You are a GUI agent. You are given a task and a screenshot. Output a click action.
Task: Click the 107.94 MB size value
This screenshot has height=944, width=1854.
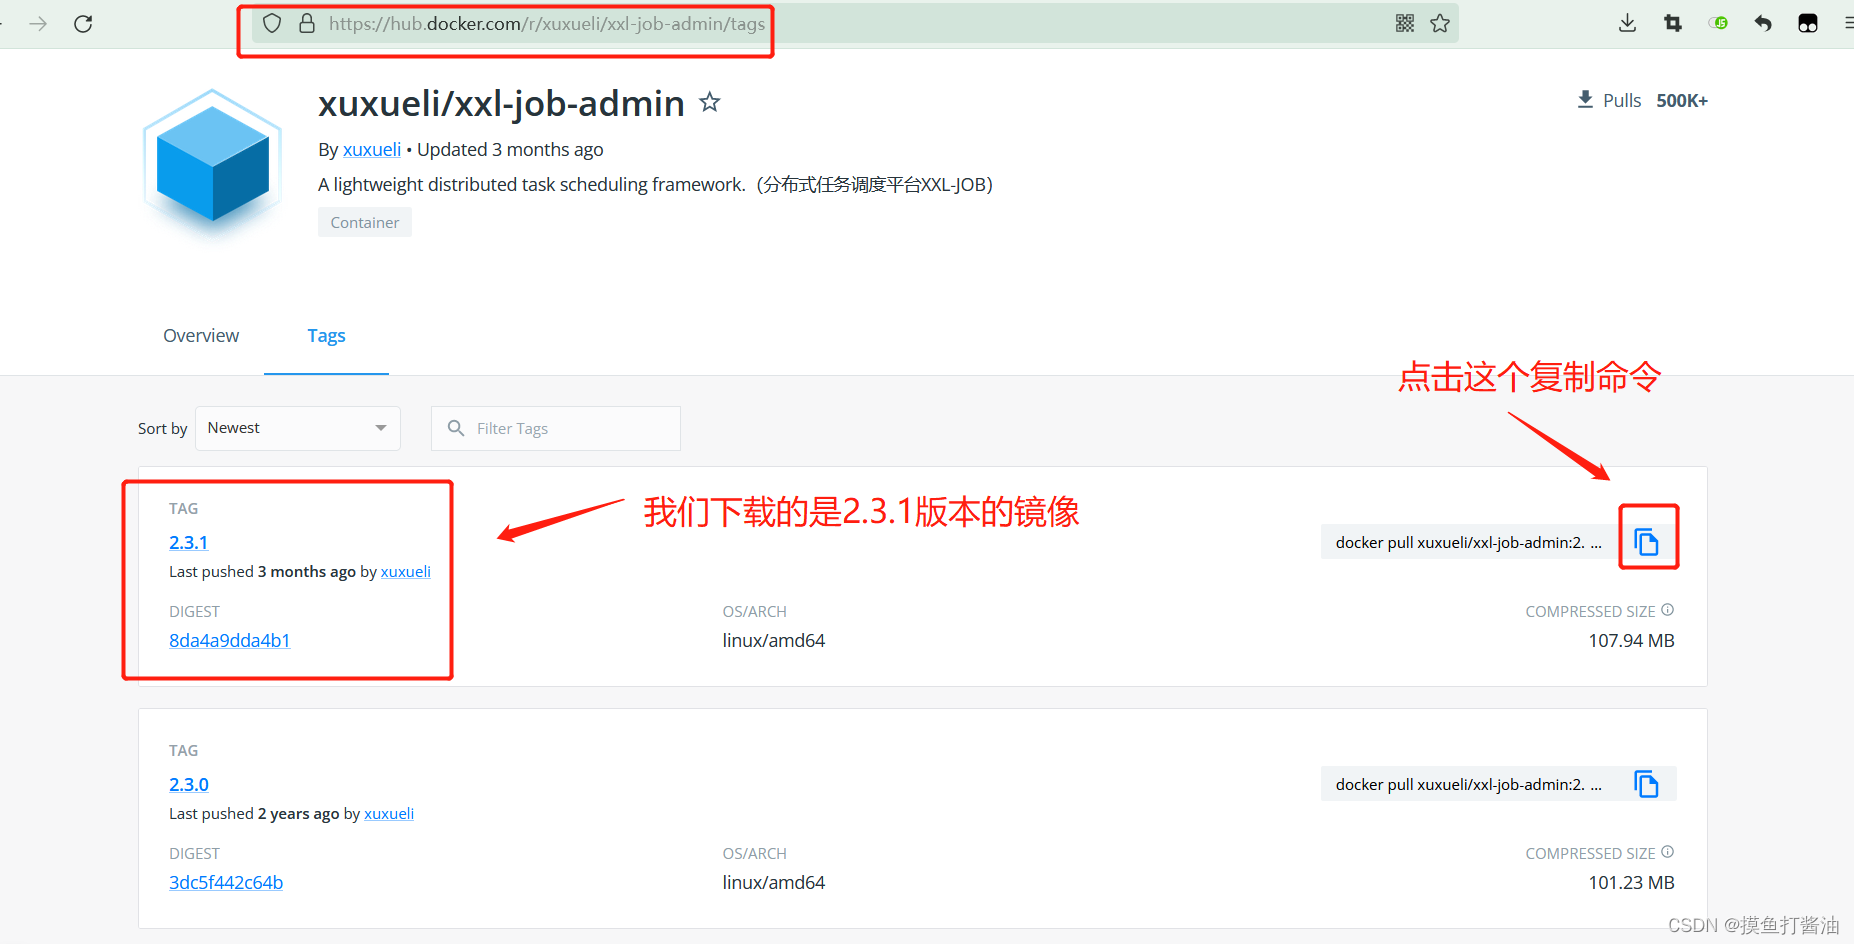pos(1631,640)
